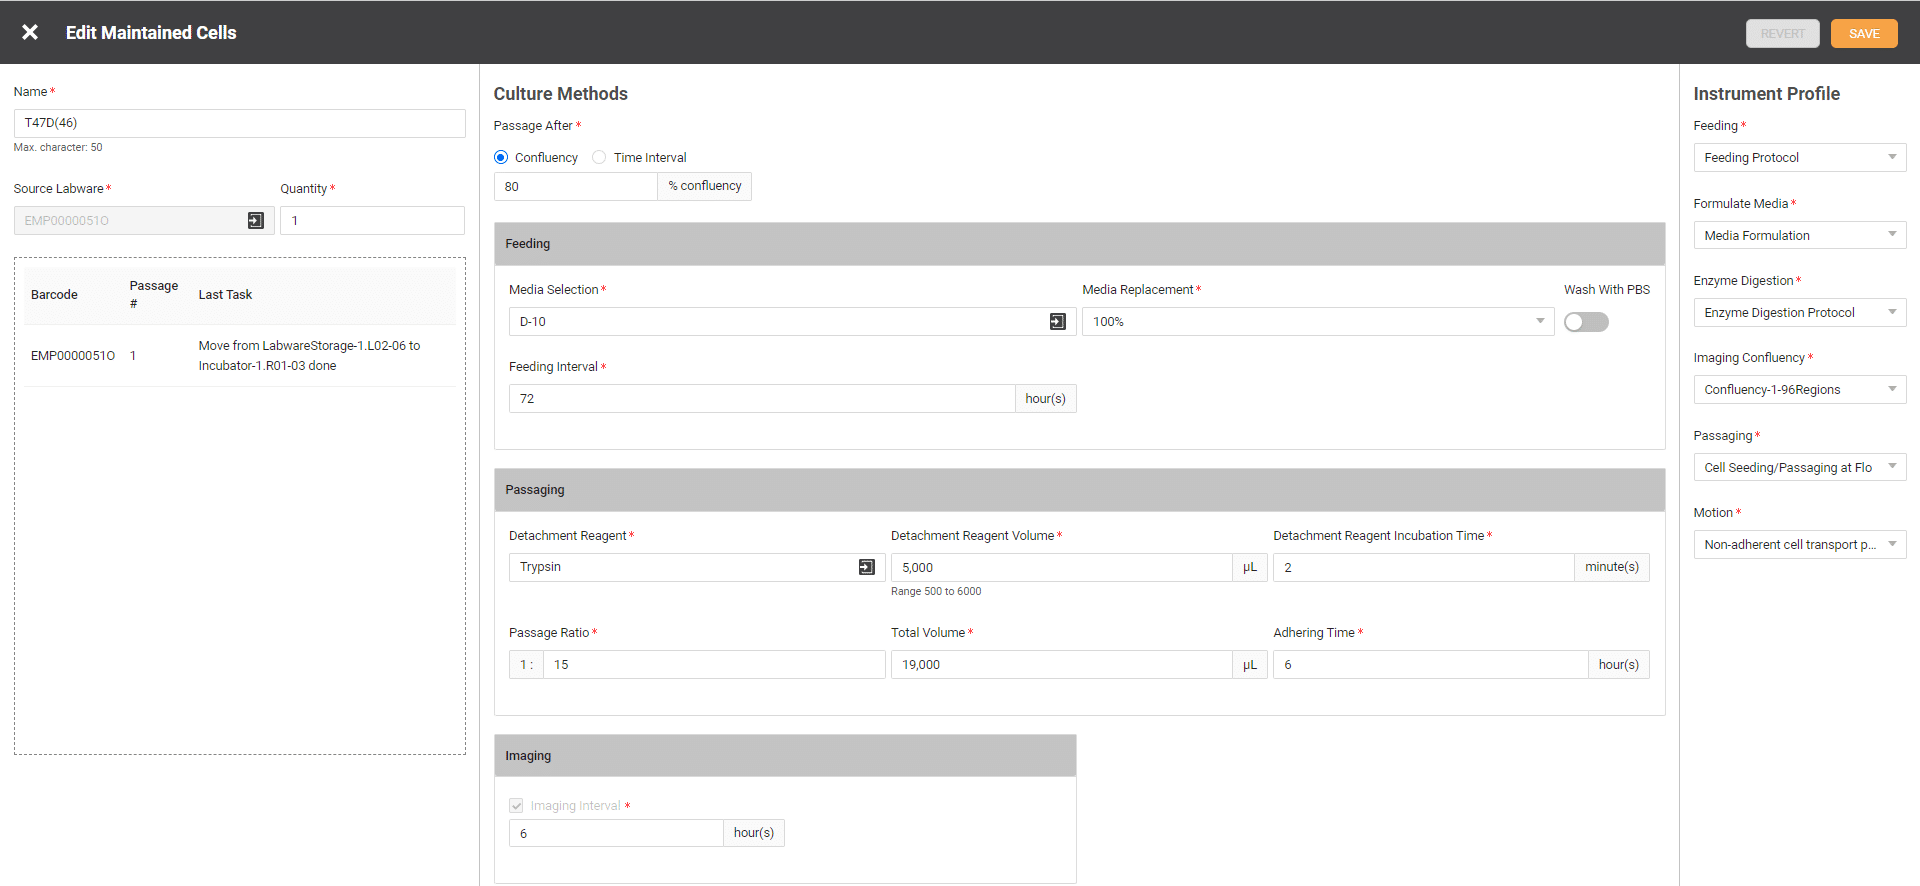Open the Feeding Protocol dropdown
This screenshot has height=886, width=1920.
coord(1799,158)
